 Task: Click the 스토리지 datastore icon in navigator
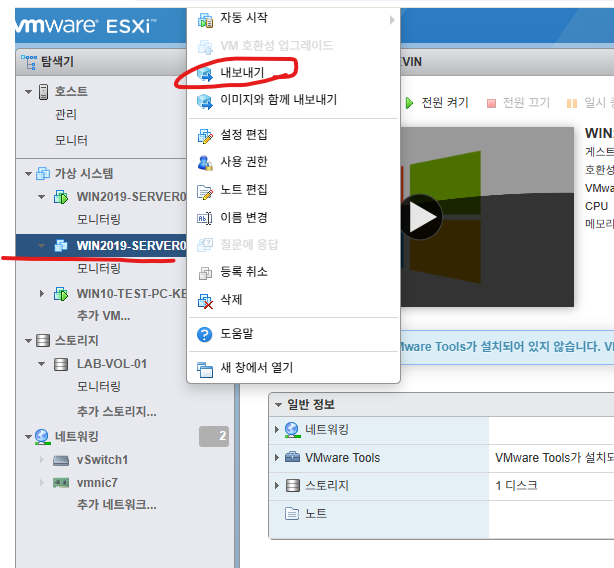43,340
